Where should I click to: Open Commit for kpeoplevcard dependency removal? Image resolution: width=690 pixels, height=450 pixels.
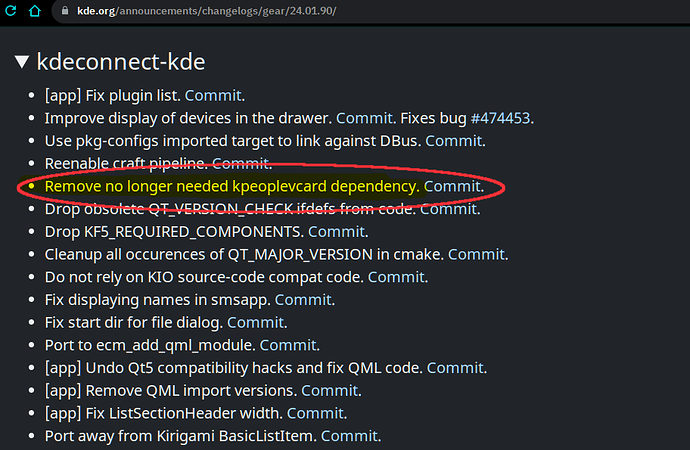[x=452, y=187]
